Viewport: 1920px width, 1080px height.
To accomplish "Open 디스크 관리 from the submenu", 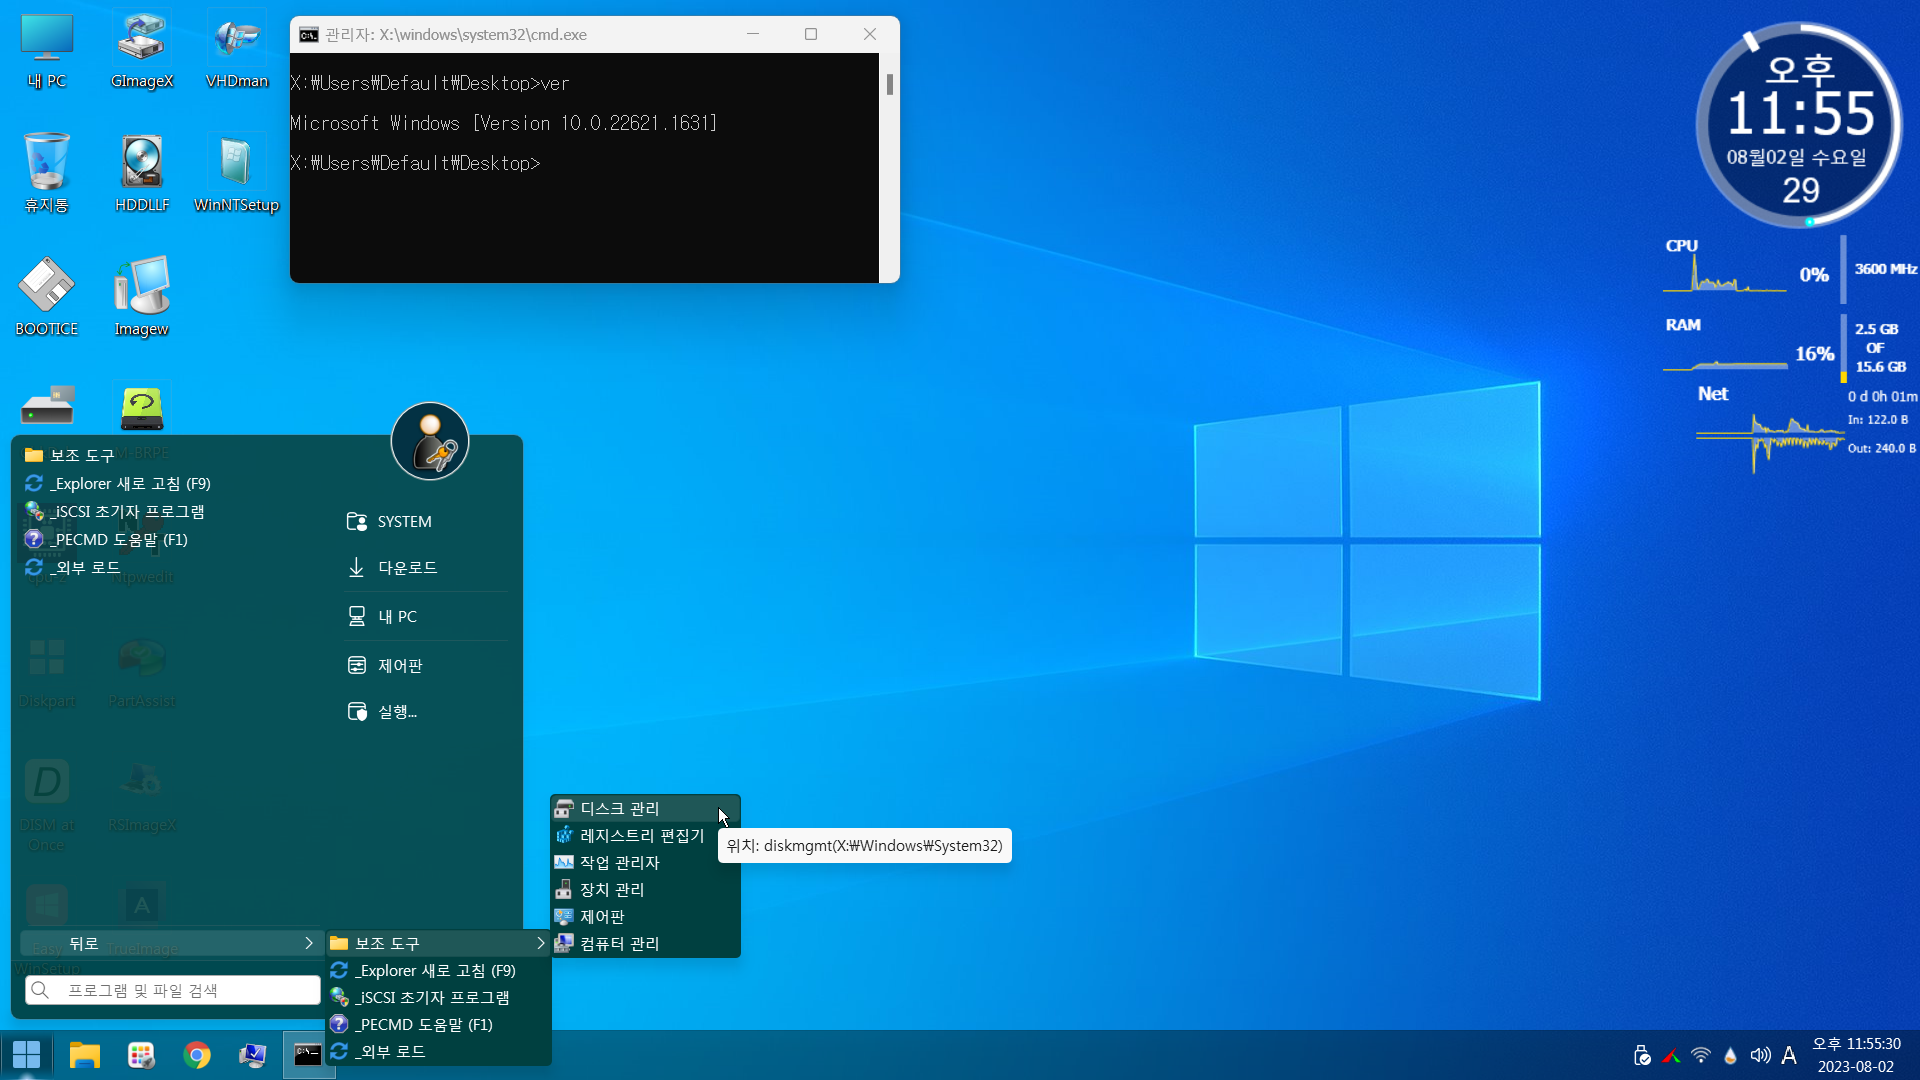I will 645,808.
